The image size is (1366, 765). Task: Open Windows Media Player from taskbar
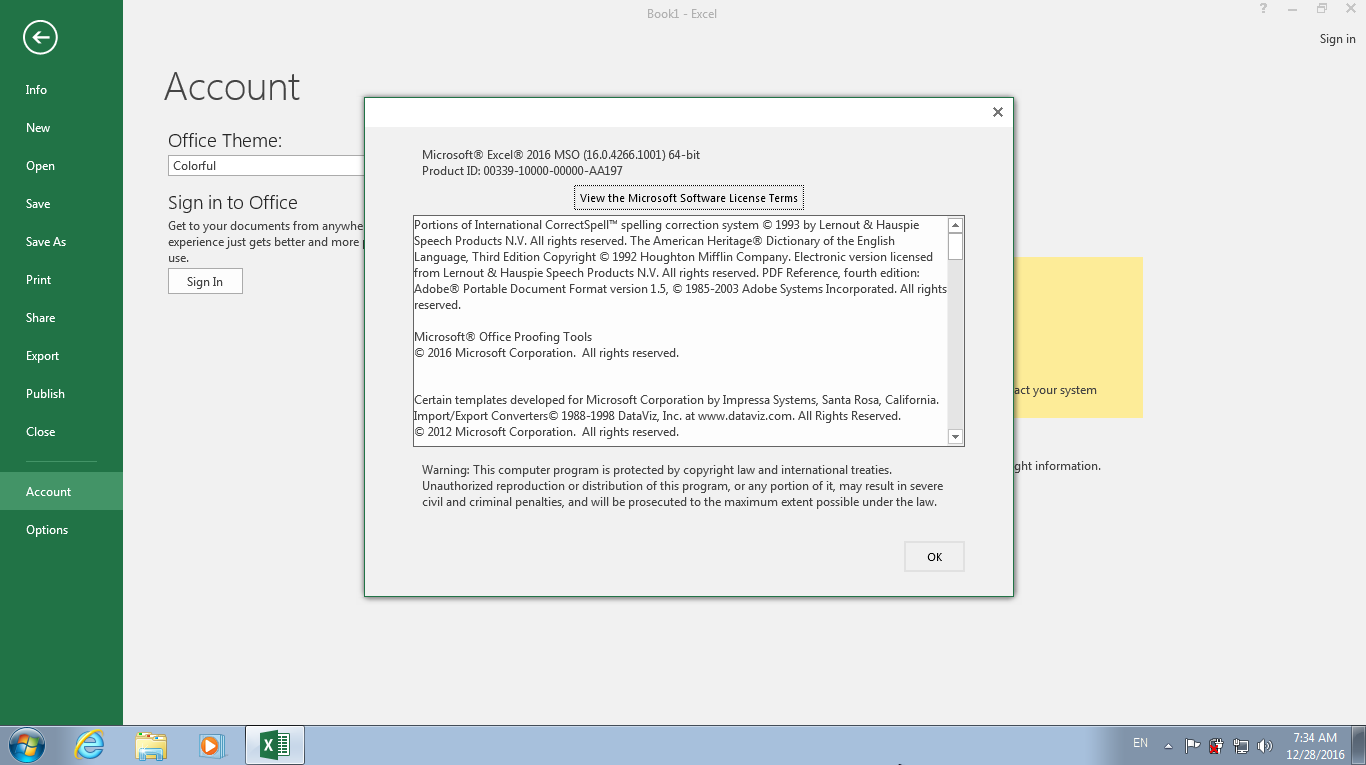point(211,745)
